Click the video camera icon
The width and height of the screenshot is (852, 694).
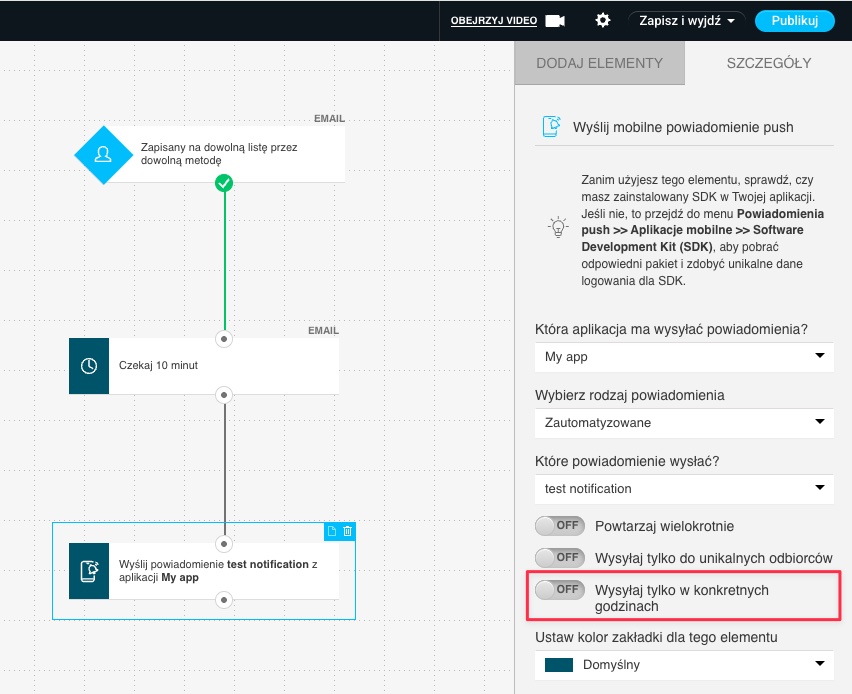coord(555,20)
